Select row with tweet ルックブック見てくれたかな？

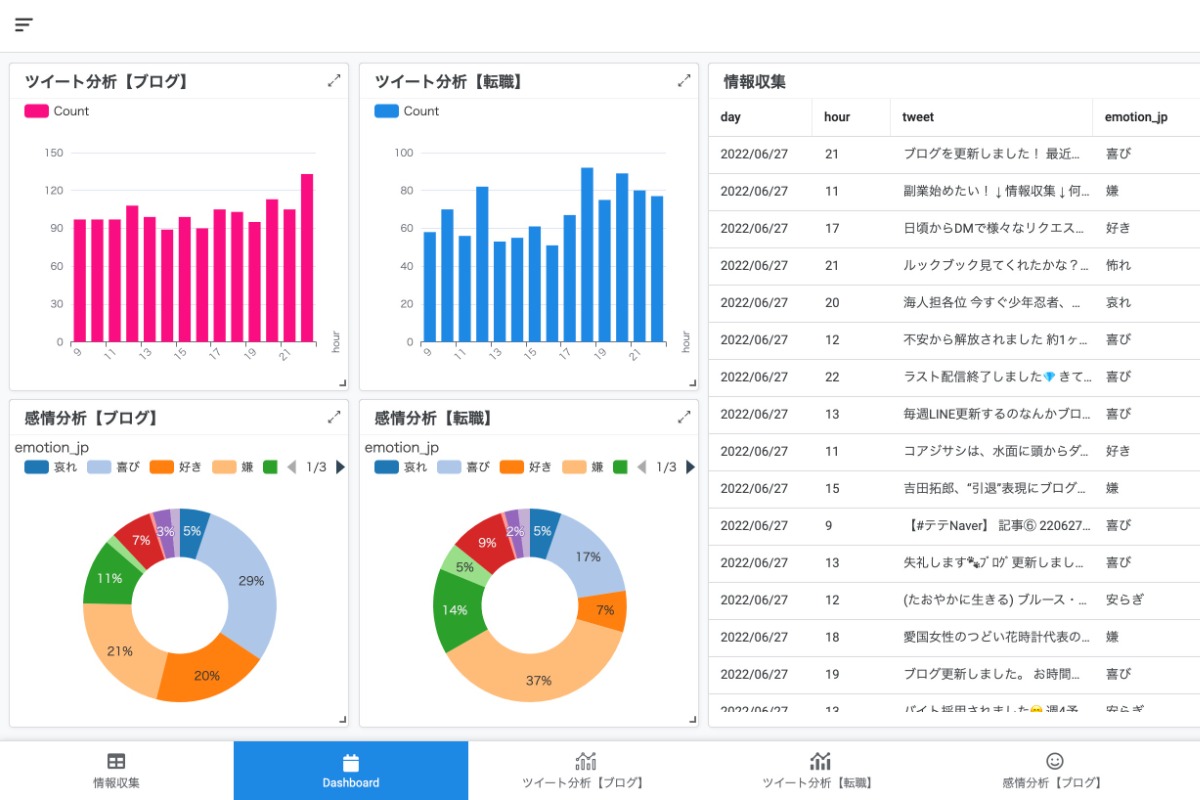pos(954,265)
